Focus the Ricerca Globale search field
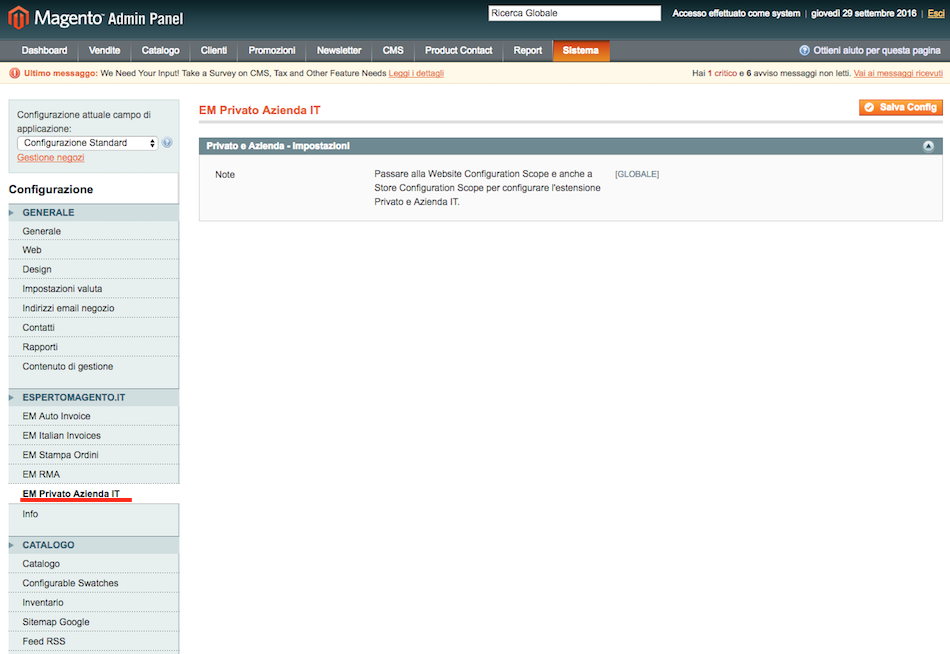 pyautogui.click(x=574, y=13)
